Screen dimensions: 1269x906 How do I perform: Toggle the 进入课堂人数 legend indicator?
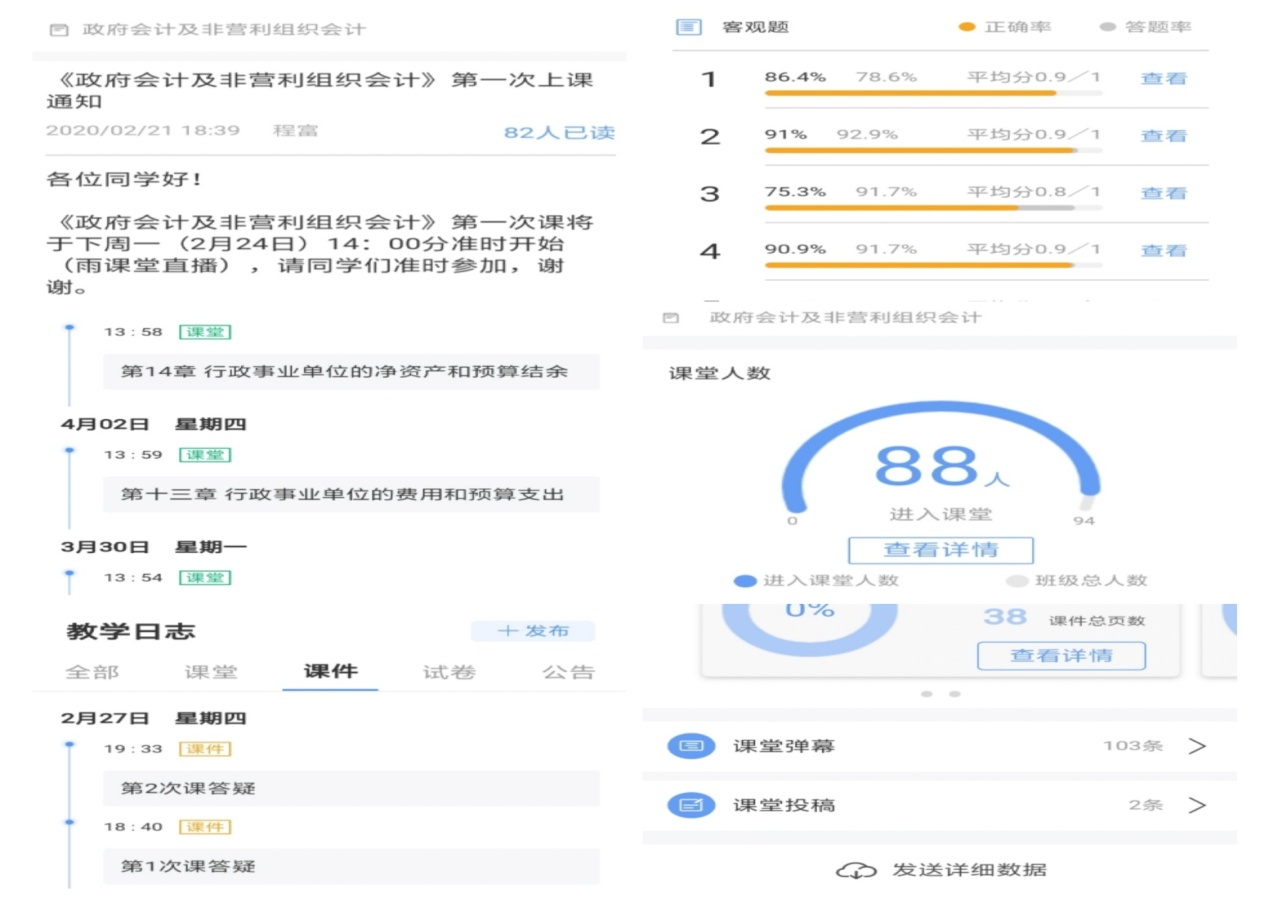pyautogui.click(x=745, y=580)
